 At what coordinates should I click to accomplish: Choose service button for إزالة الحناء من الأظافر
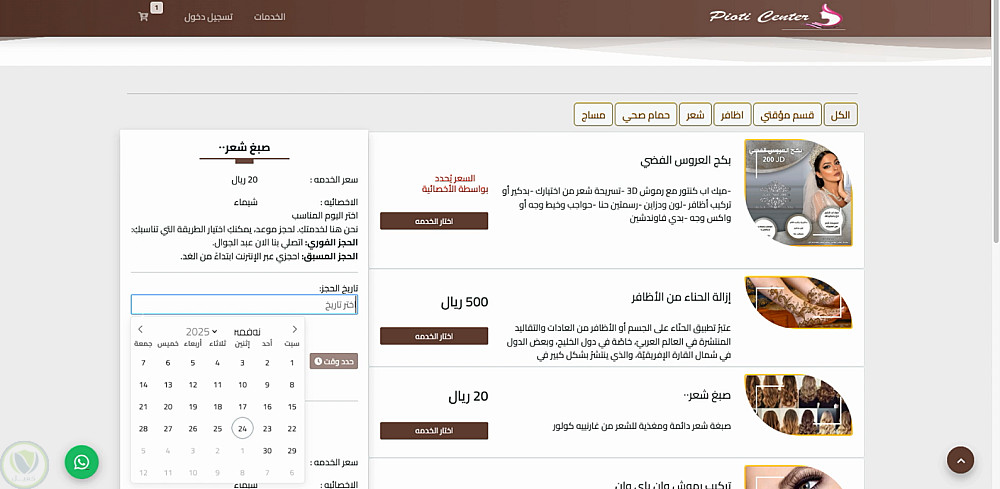pyautogui.click(x=434, y=336)
